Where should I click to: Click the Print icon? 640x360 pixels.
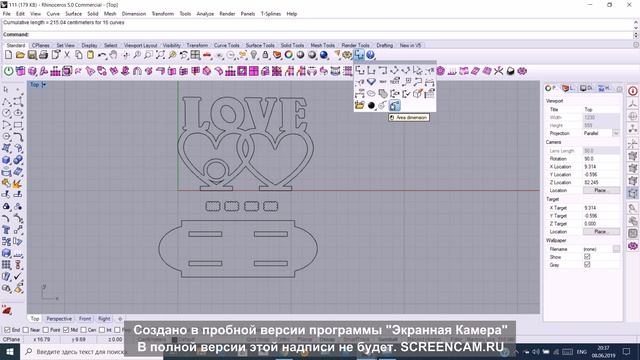(x=43, y=55)
